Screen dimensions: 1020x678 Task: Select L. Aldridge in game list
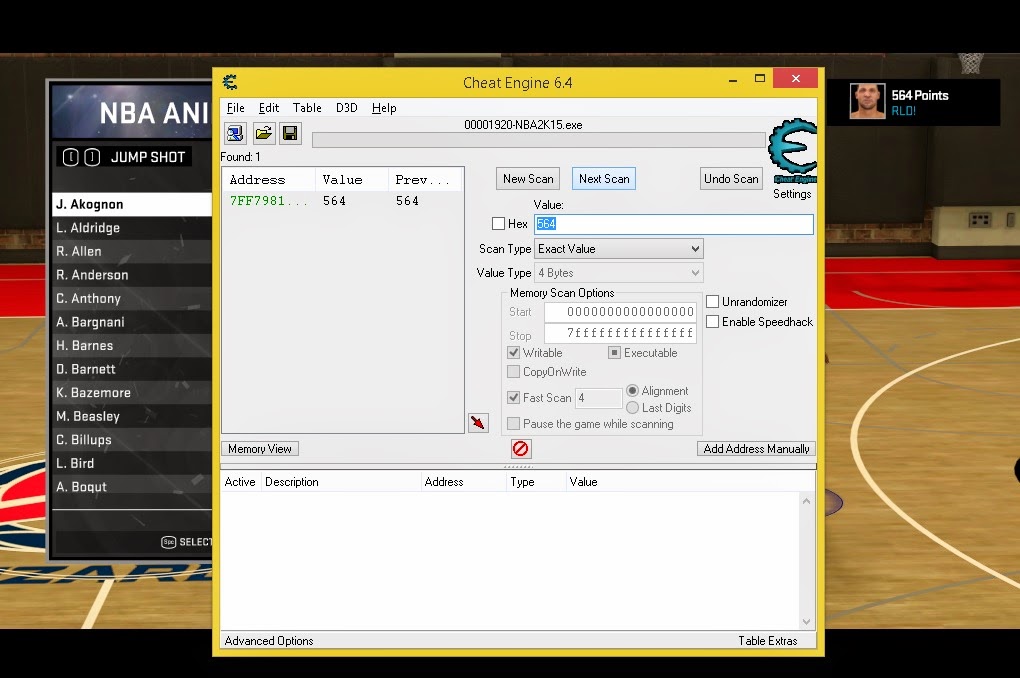point(132,228)
